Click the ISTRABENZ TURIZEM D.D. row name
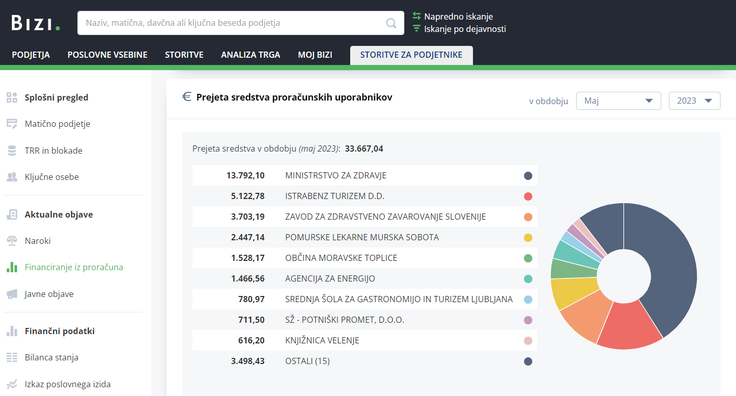 pyautogui.click(x=335, y=196)
